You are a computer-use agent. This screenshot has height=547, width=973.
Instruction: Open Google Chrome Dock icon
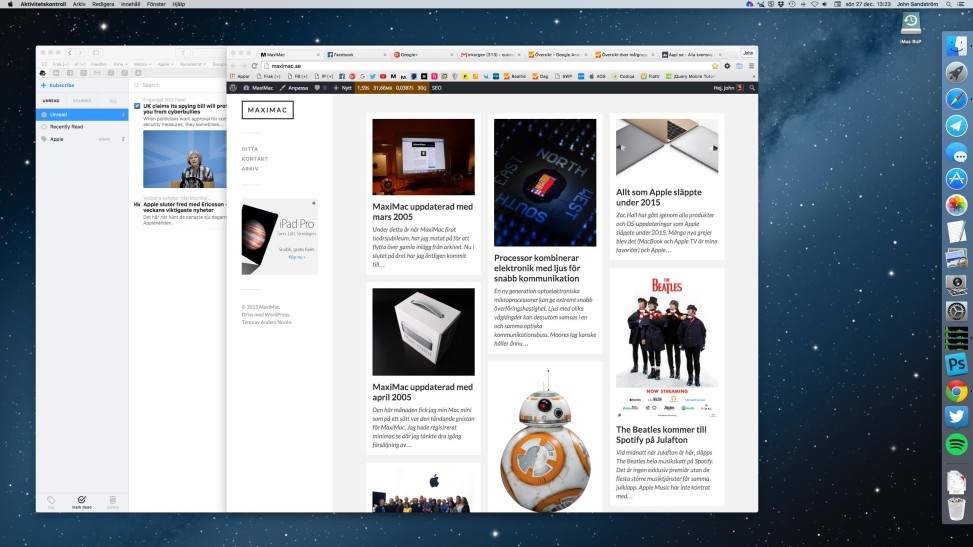[956, 391]
